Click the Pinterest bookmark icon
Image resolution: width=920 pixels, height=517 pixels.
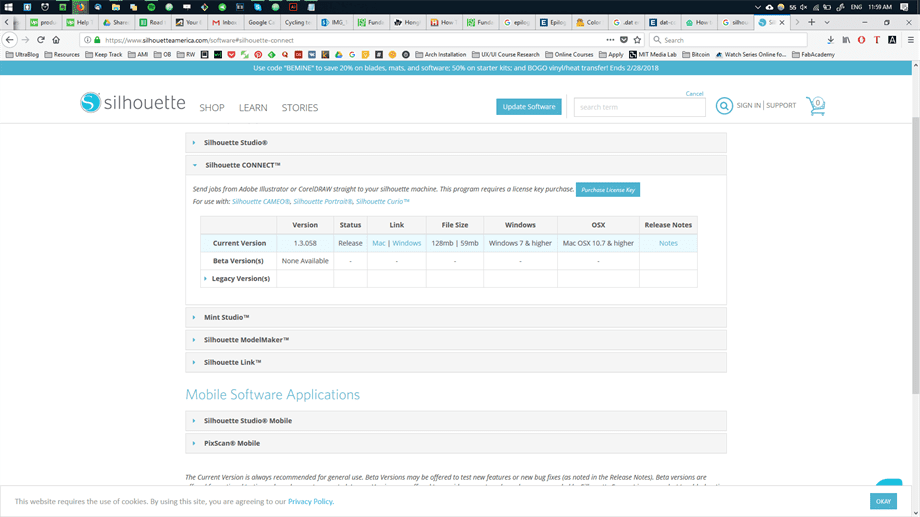pyautogui.click(x=258, y=55)
